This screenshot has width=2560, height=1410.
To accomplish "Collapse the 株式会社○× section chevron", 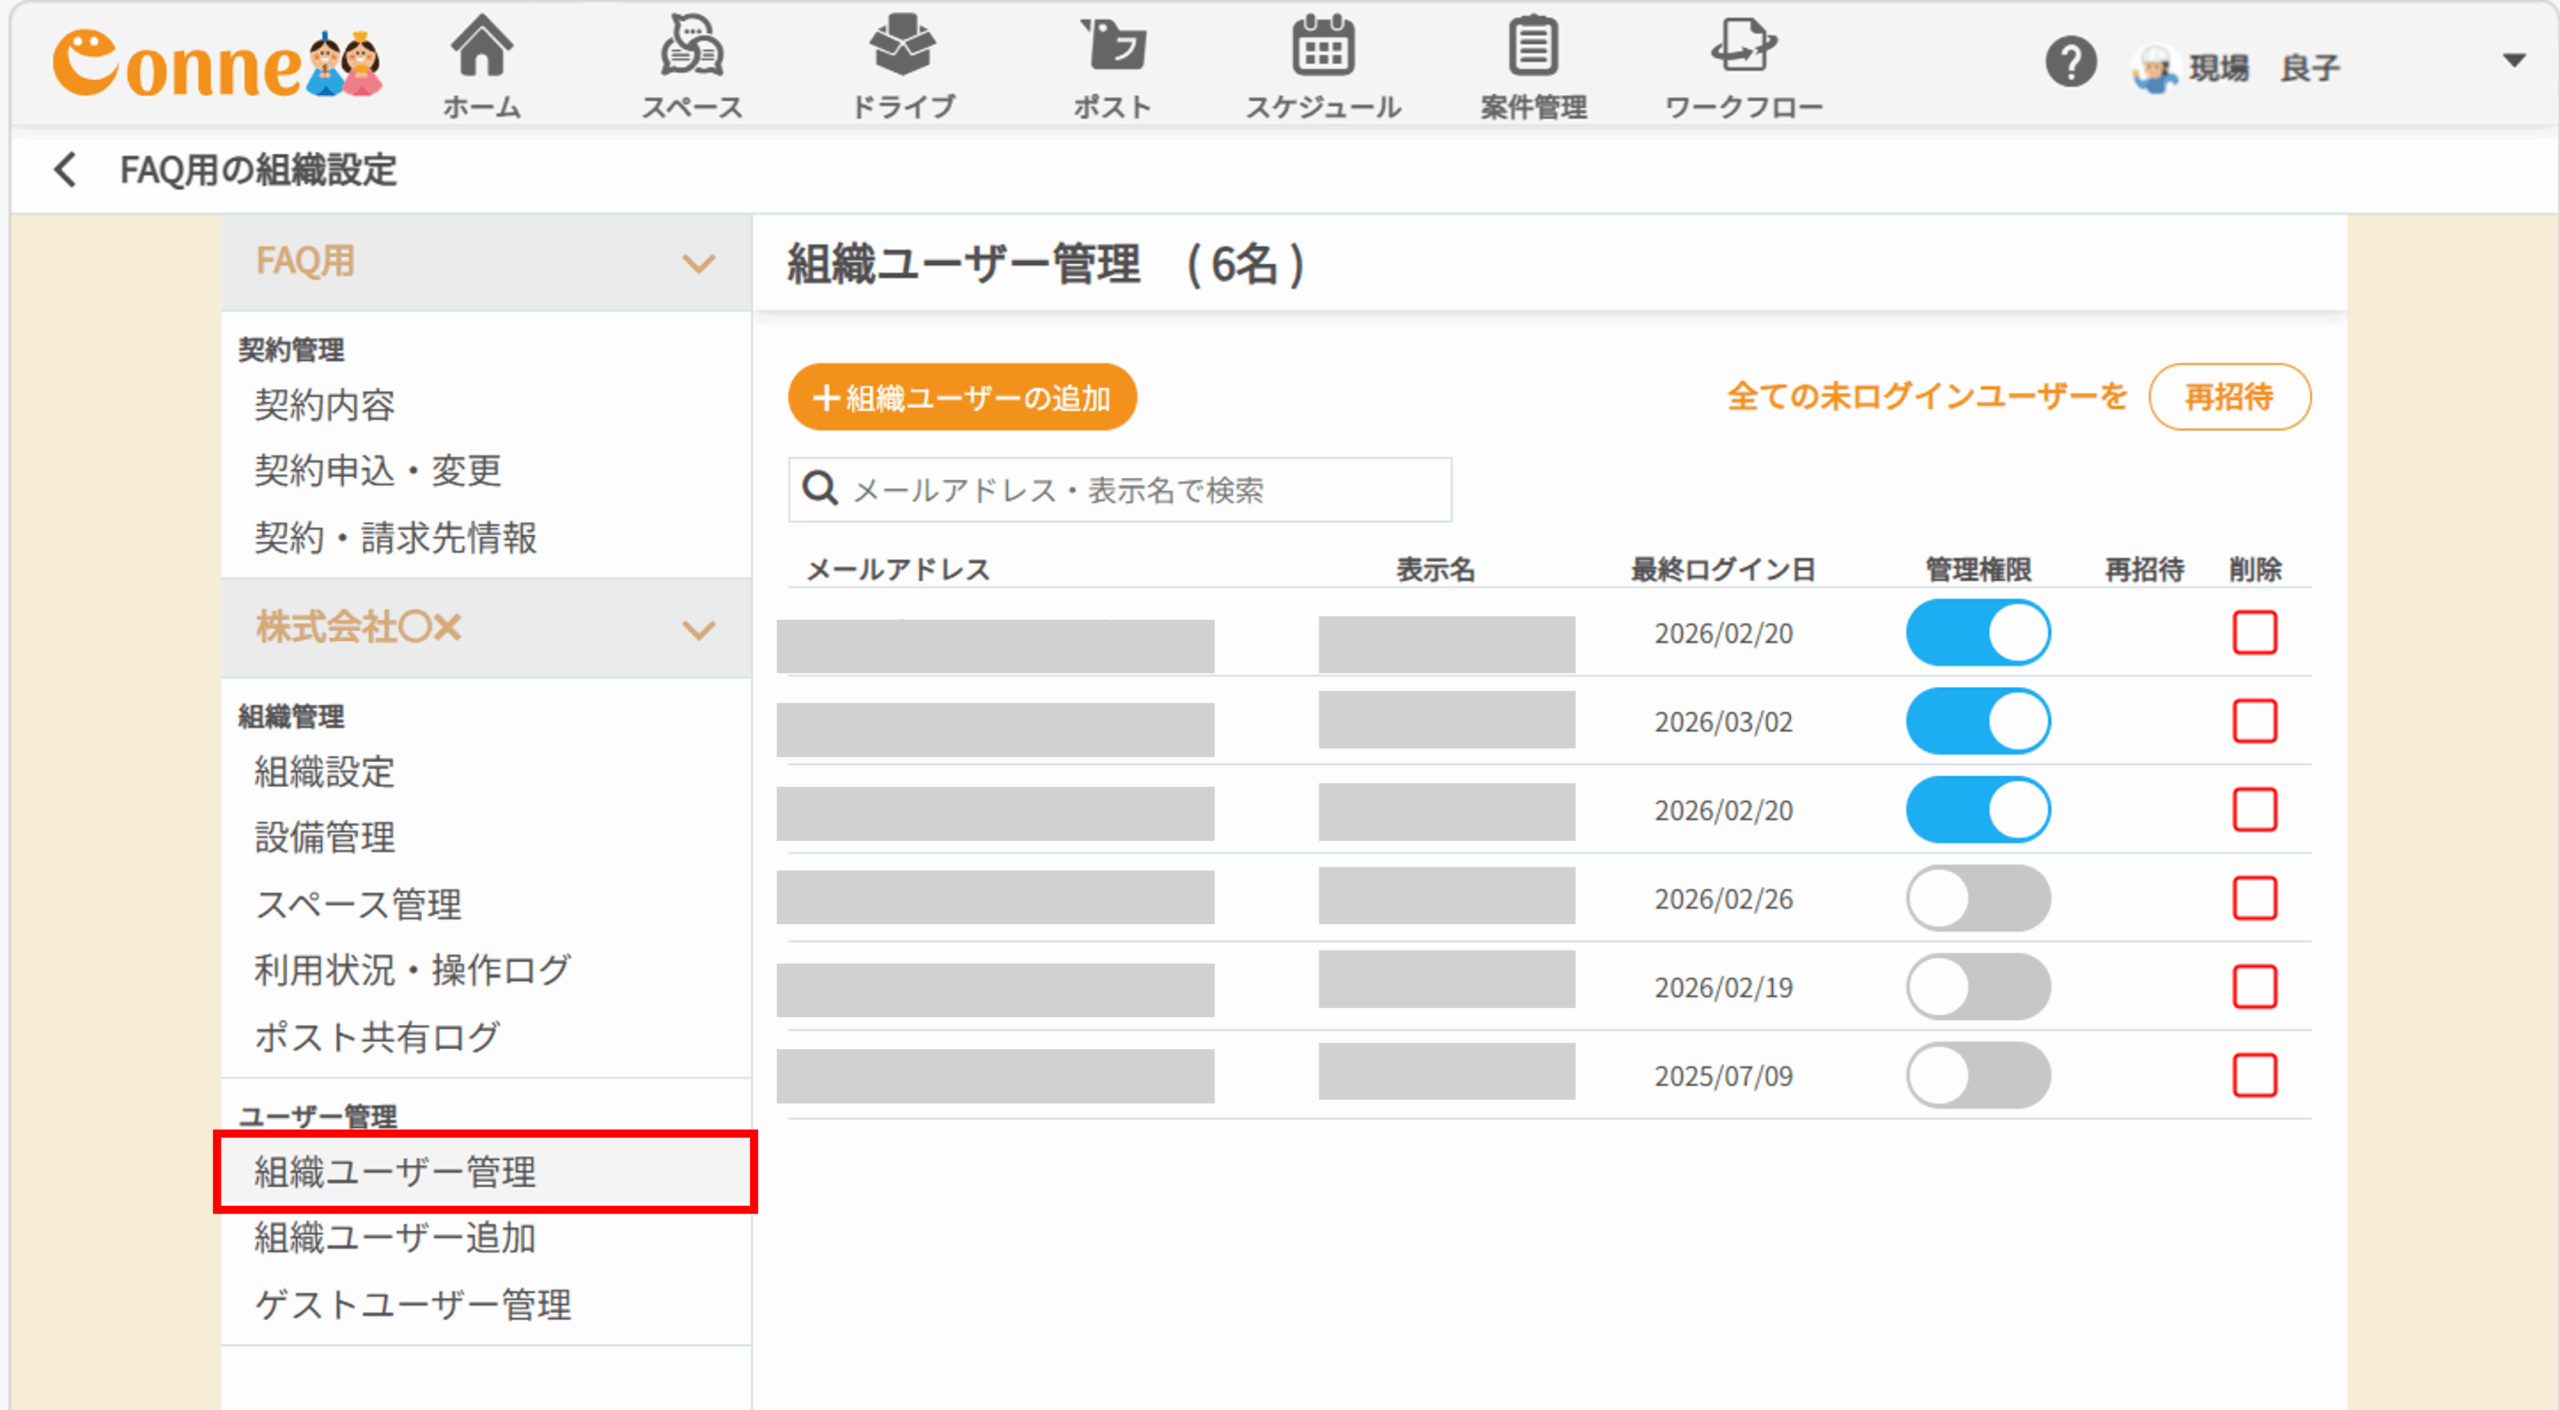I will (698, 629).
